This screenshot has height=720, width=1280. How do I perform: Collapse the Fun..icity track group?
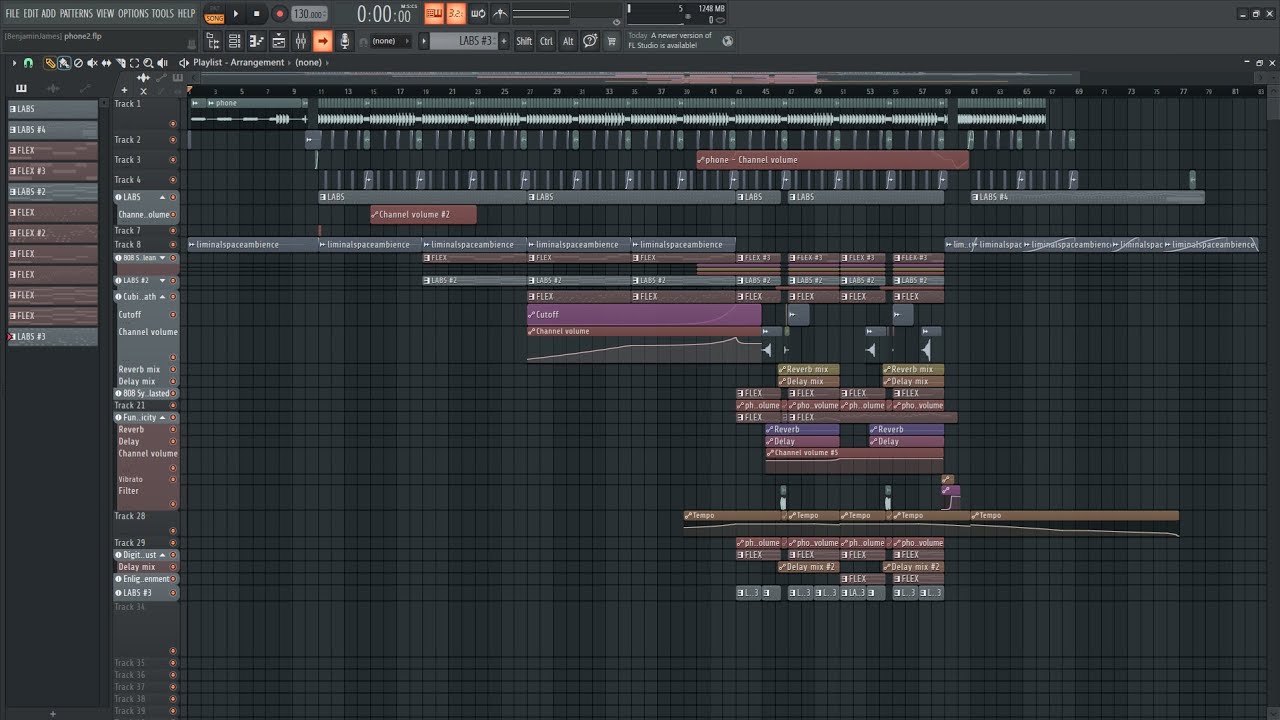tap(162, 417)
